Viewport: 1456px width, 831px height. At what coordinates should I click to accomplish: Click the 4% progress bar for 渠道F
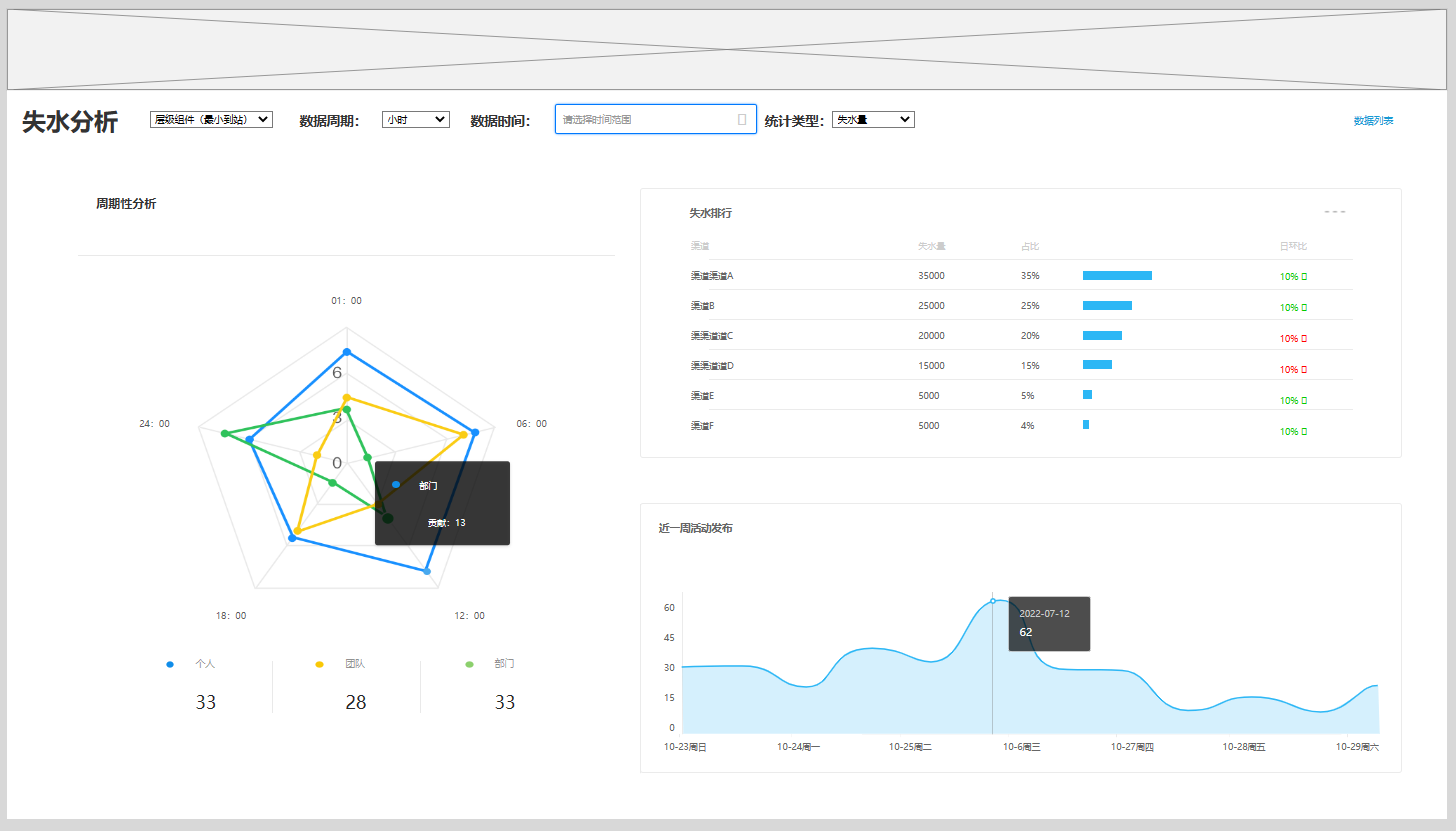click(1086, 425)
